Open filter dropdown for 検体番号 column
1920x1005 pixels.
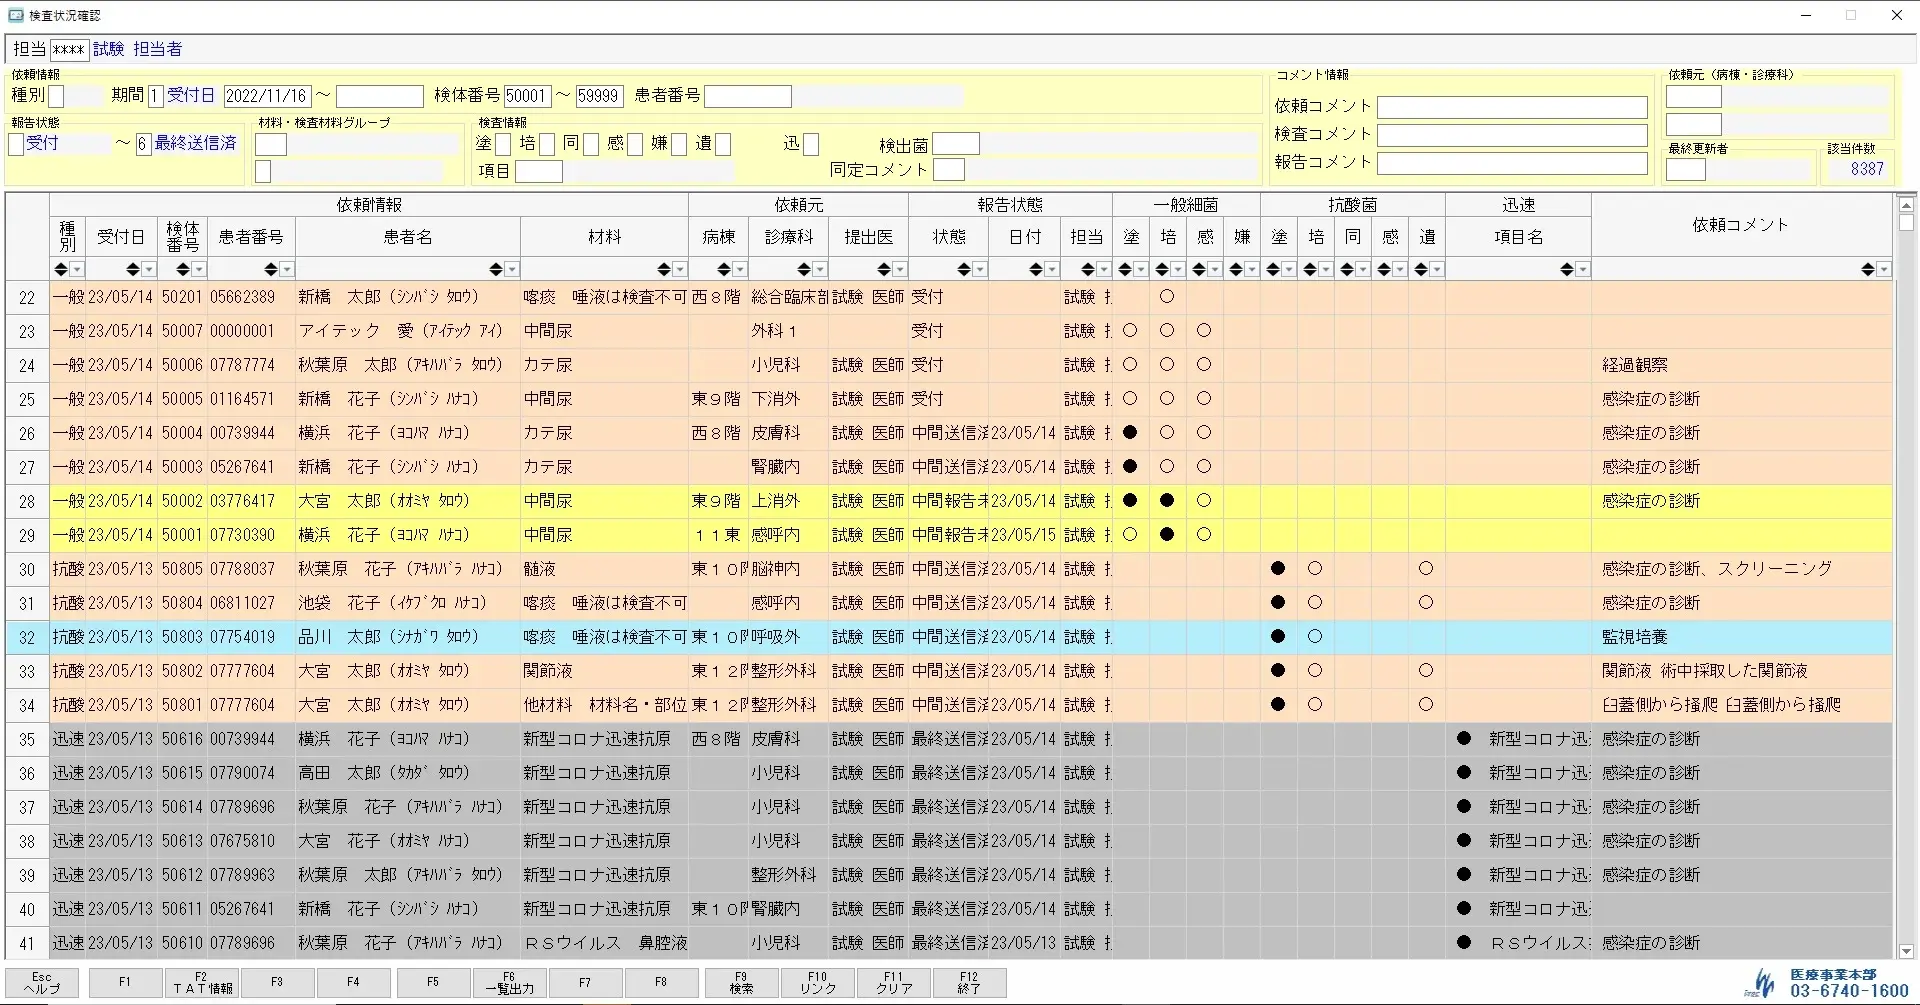(x=199, y=270)
